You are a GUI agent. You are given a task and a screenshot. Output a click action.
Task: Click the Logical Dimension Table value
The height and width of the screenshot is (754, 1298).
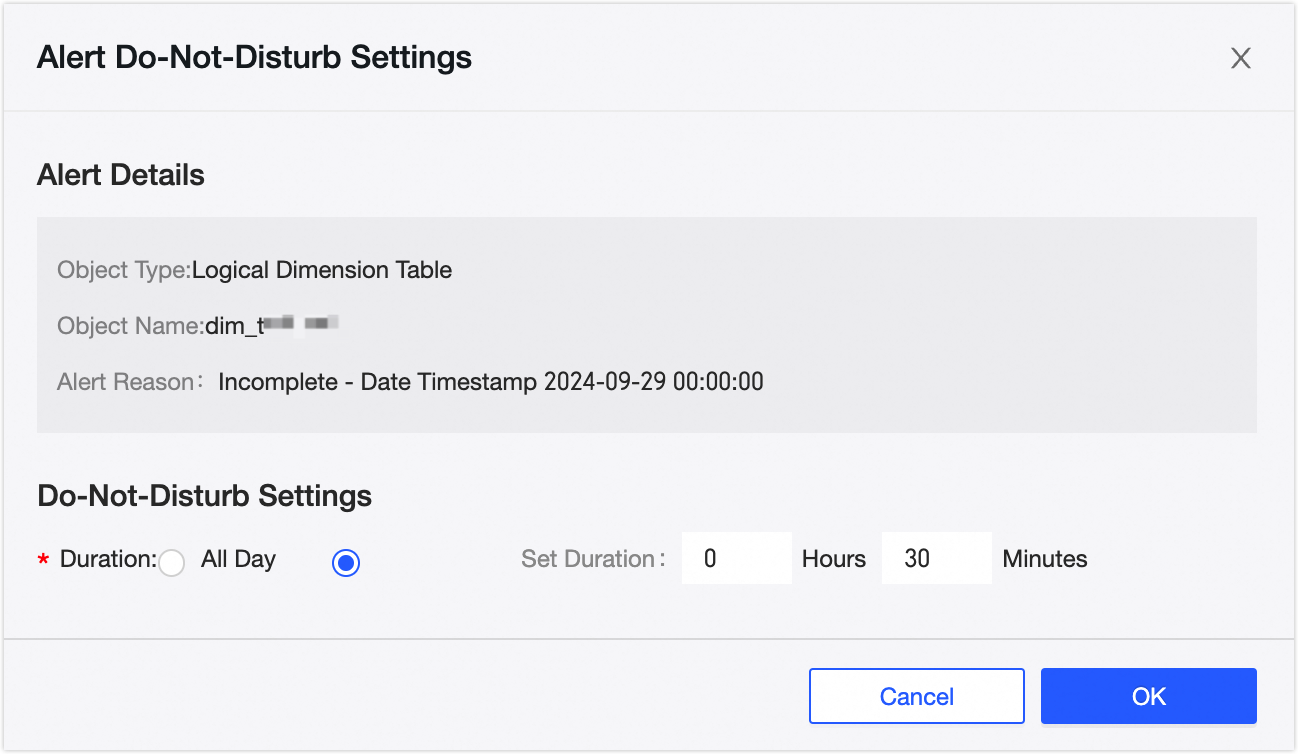coord(322,270)
